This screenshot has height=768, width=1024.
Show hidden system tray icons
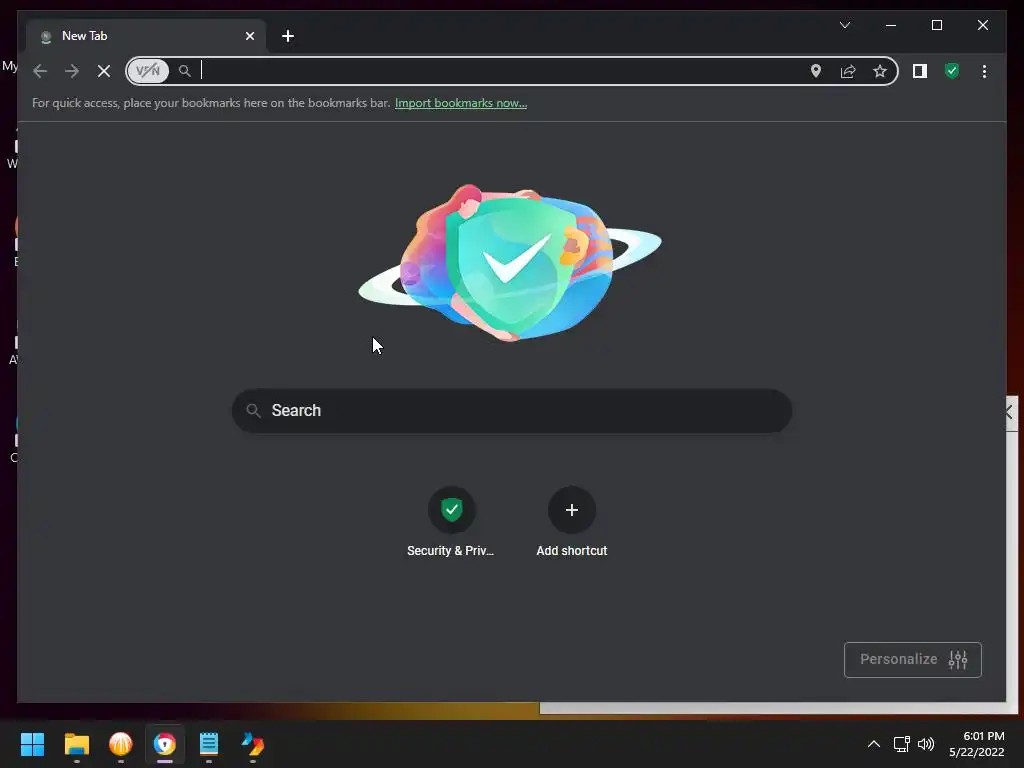tap(874, 744)
